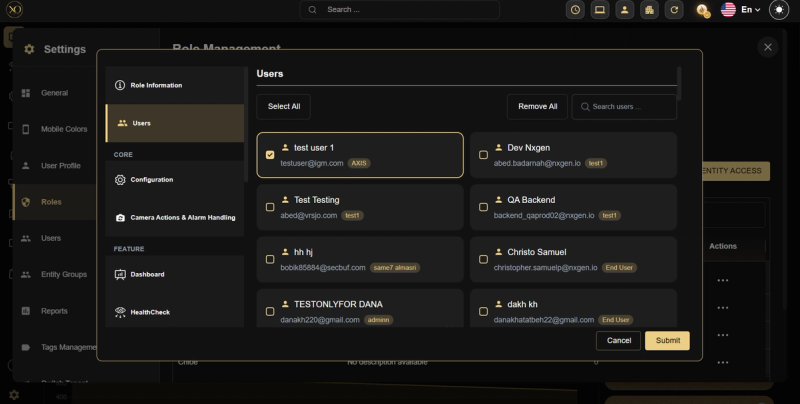The width and height of the screenshot is (800, 404).
Task: Click the refresh icon in top bar
Action: pyautogui.click(x=674, y=10)
